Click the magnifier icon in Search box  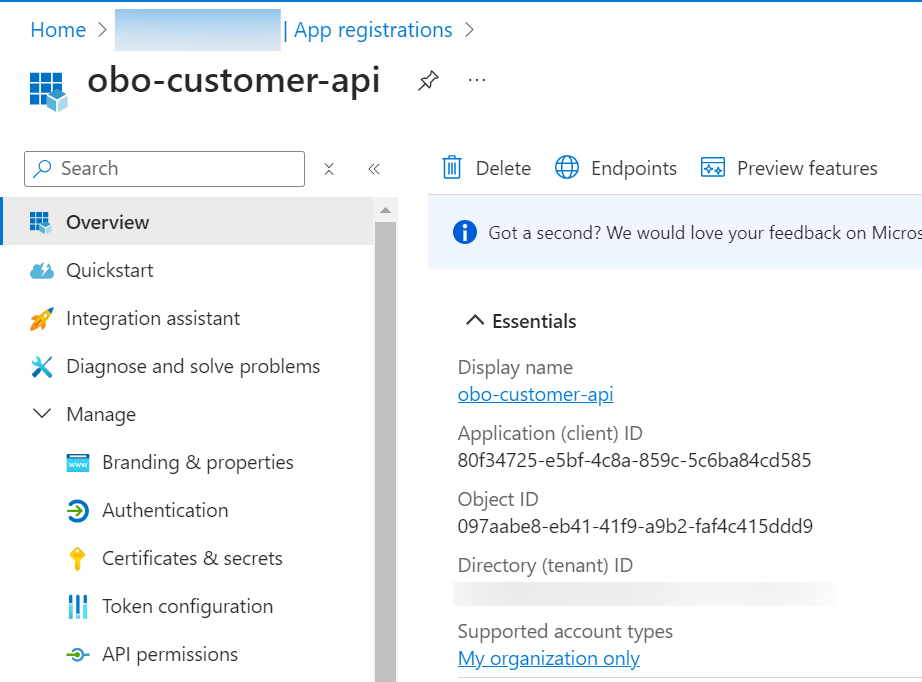click(x=42, y=169)
